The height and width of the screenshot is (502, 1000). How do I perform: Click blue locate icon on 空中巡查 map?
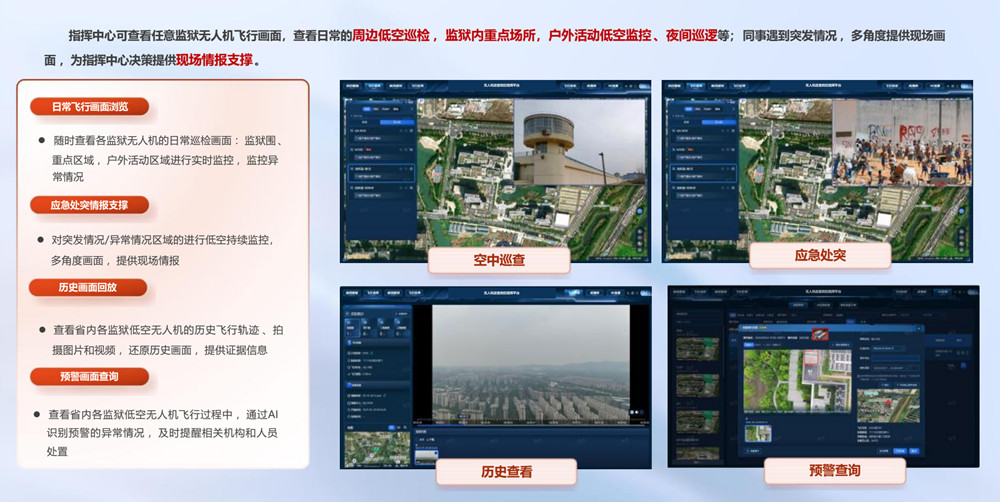point(640,211)
